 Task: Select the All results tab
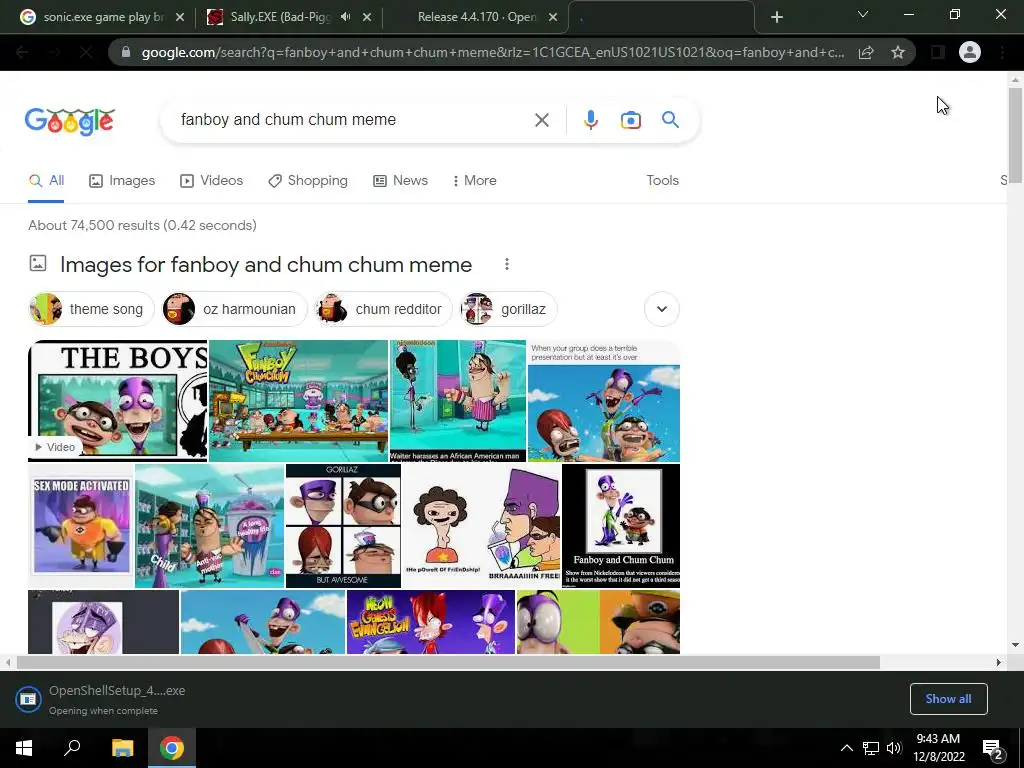tap(46, 181)
